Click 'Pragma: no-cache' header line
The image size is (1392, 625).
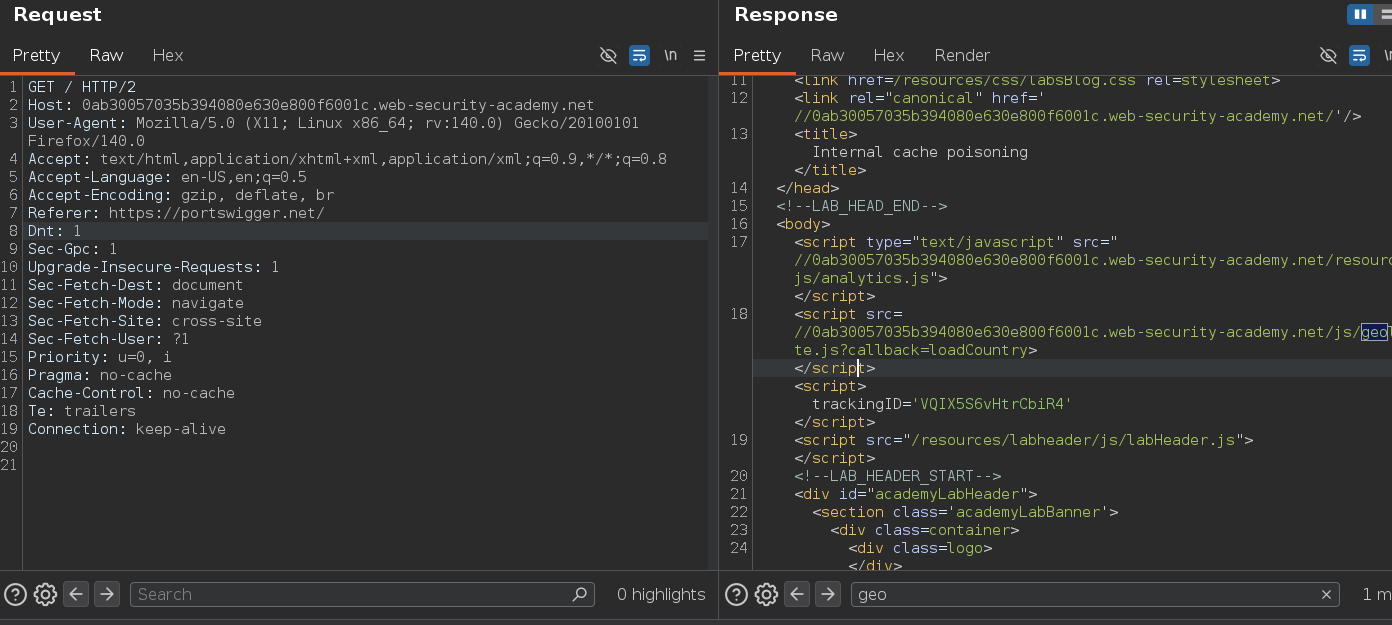99,375
